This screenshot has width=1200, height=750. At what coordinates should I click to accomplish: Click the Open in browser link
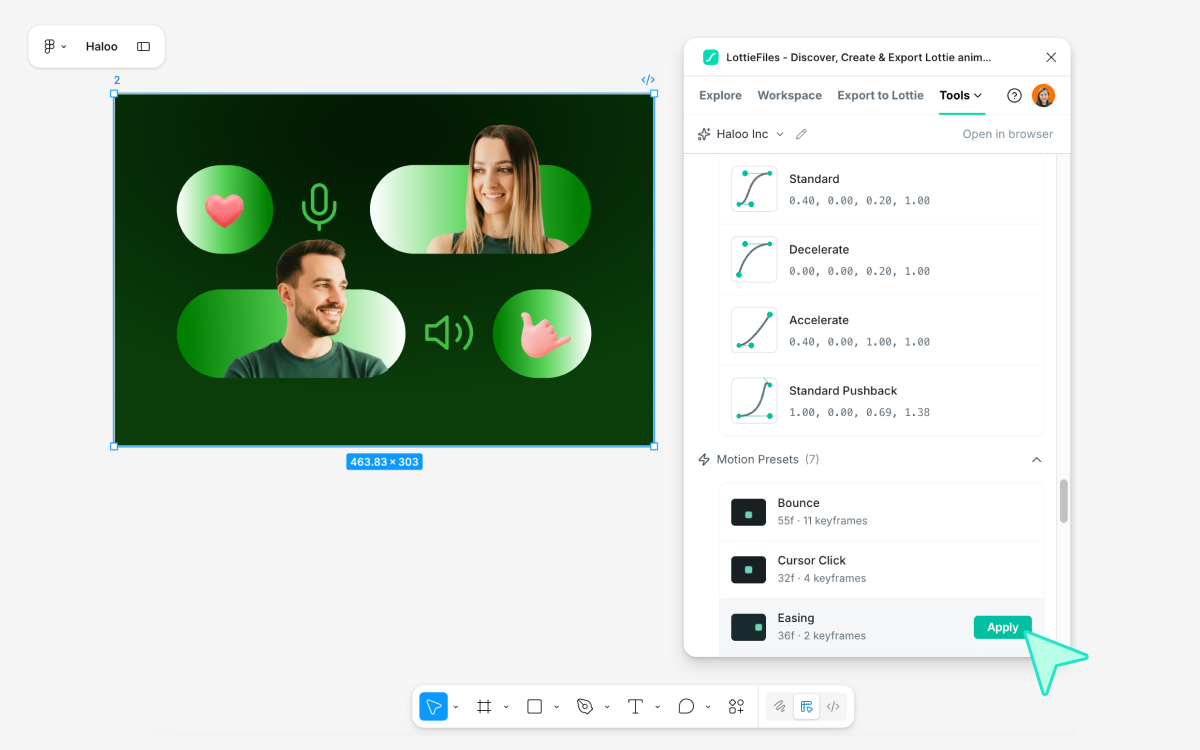pos(1007,134)
